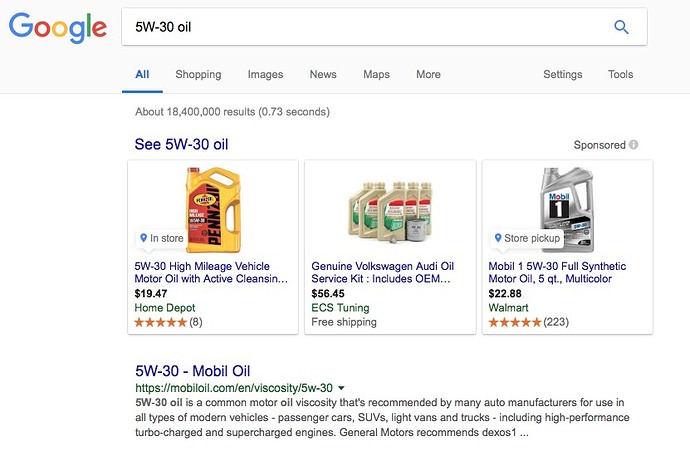The image size is (690, 460).
Task: Switch to the Images tab
Action: coord(265,74)
